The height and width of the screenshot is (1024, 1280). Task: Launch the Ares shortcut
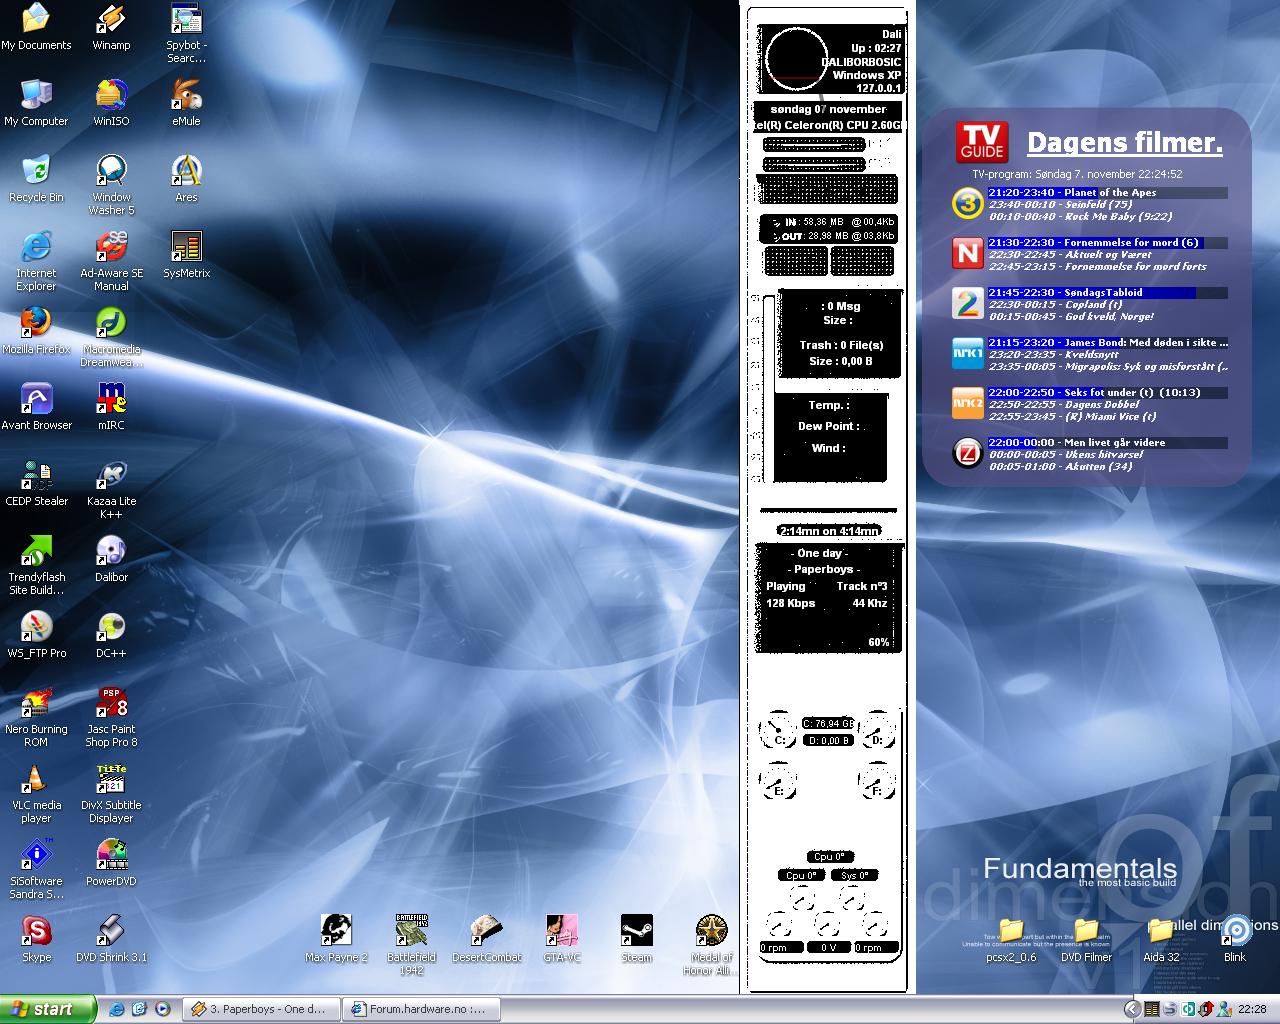186,180
